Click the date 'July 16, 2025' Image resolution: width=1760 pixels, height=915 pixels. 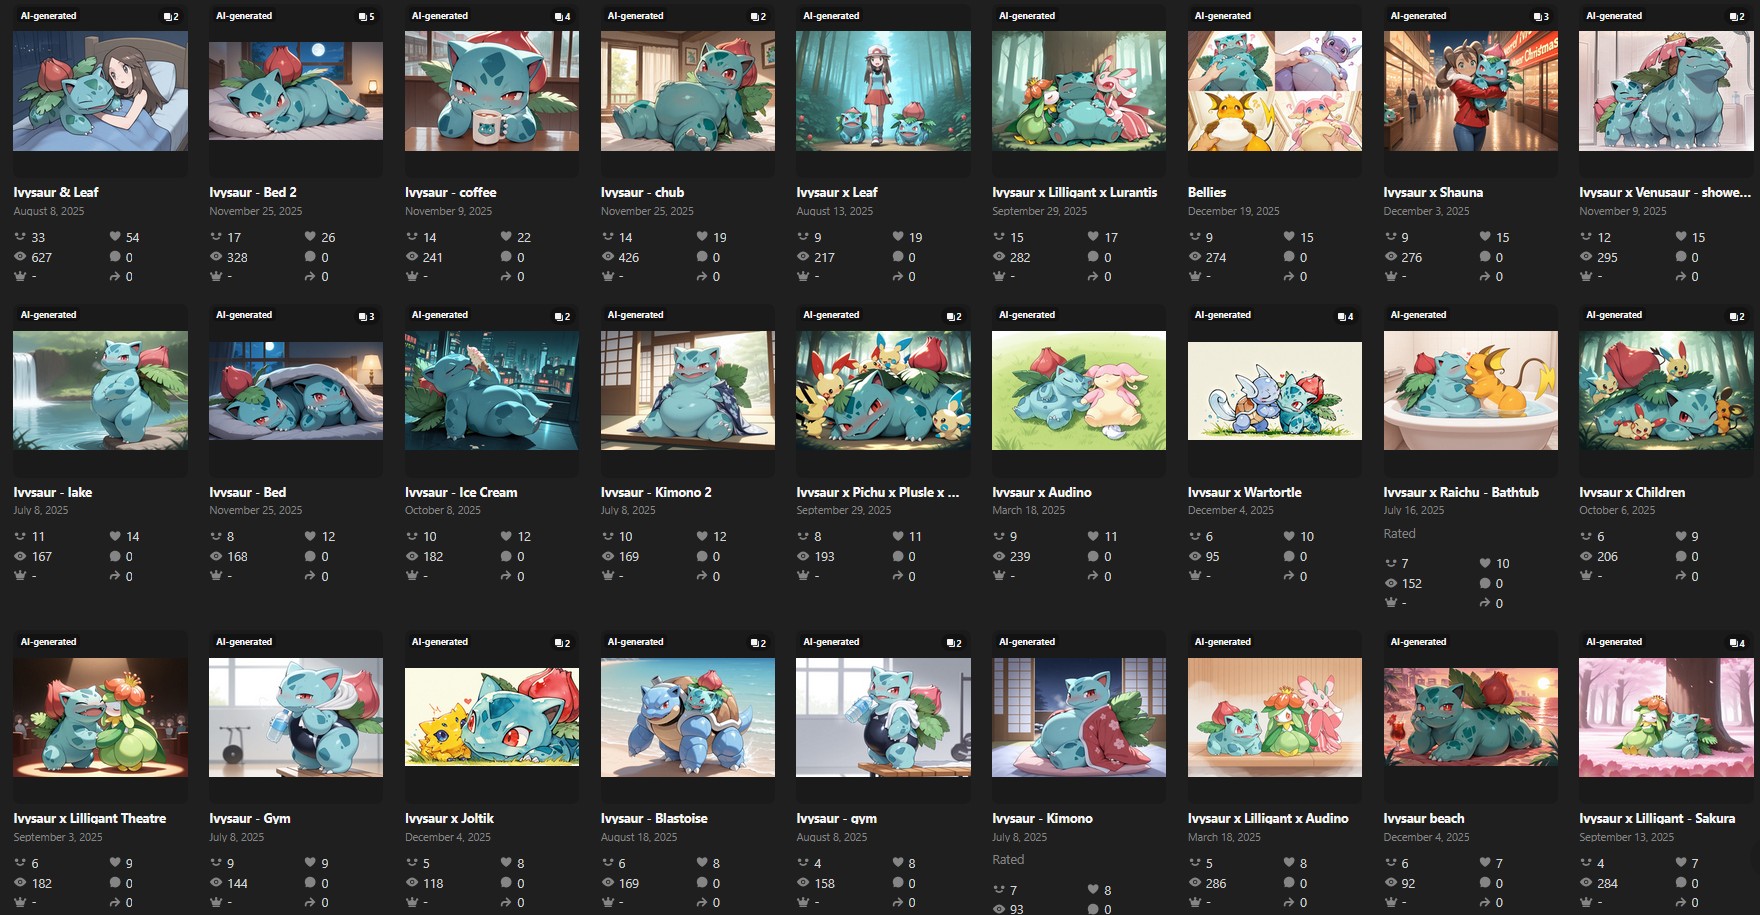click(1414, 510)
